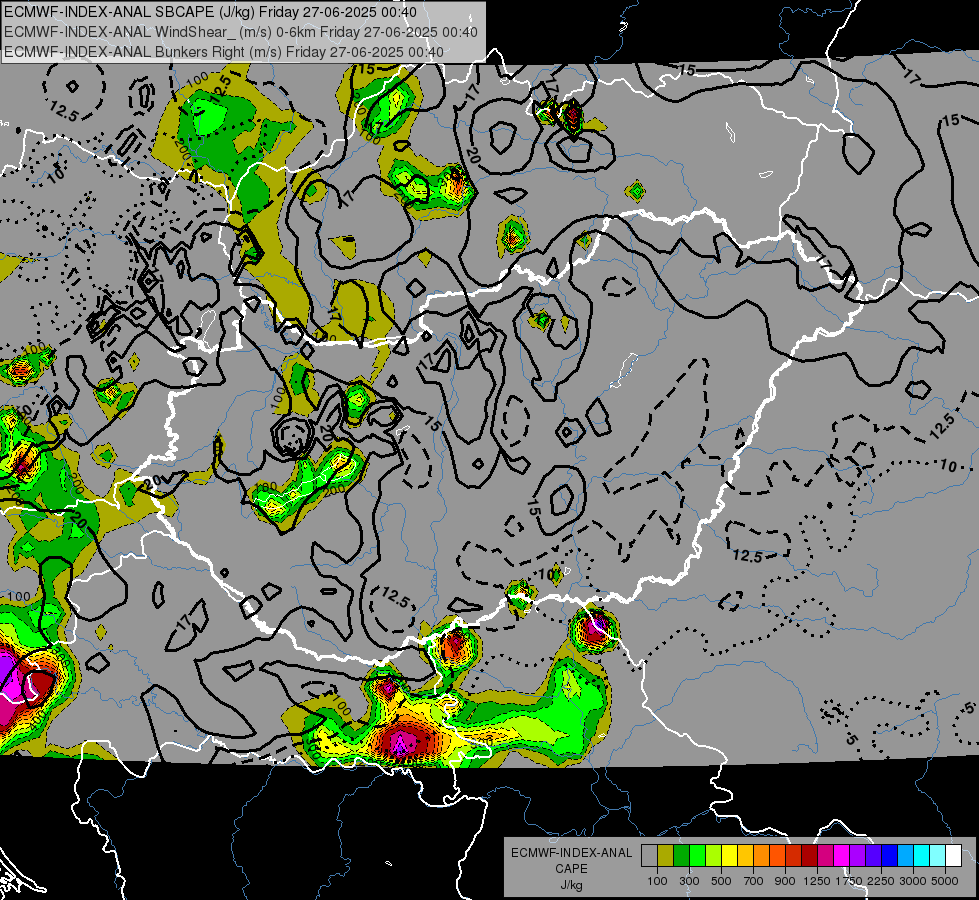This screenshot has height=900, width=979.
Task: Click the 1250 value under the colorbar
Action: 817,881
